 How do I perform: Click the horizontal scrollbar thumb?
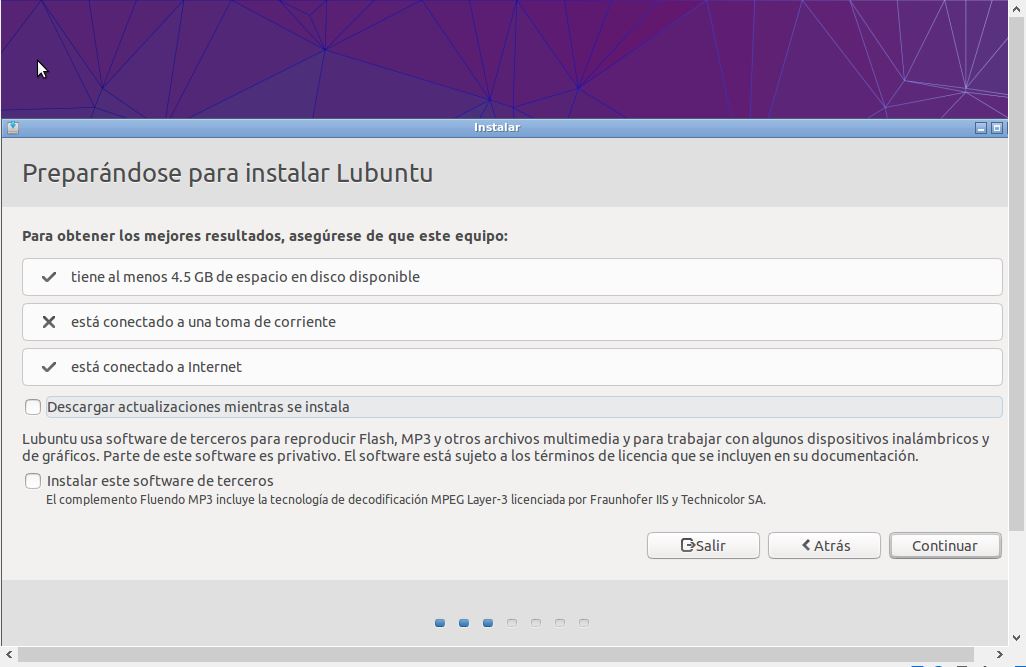click(x=500, y=655)
